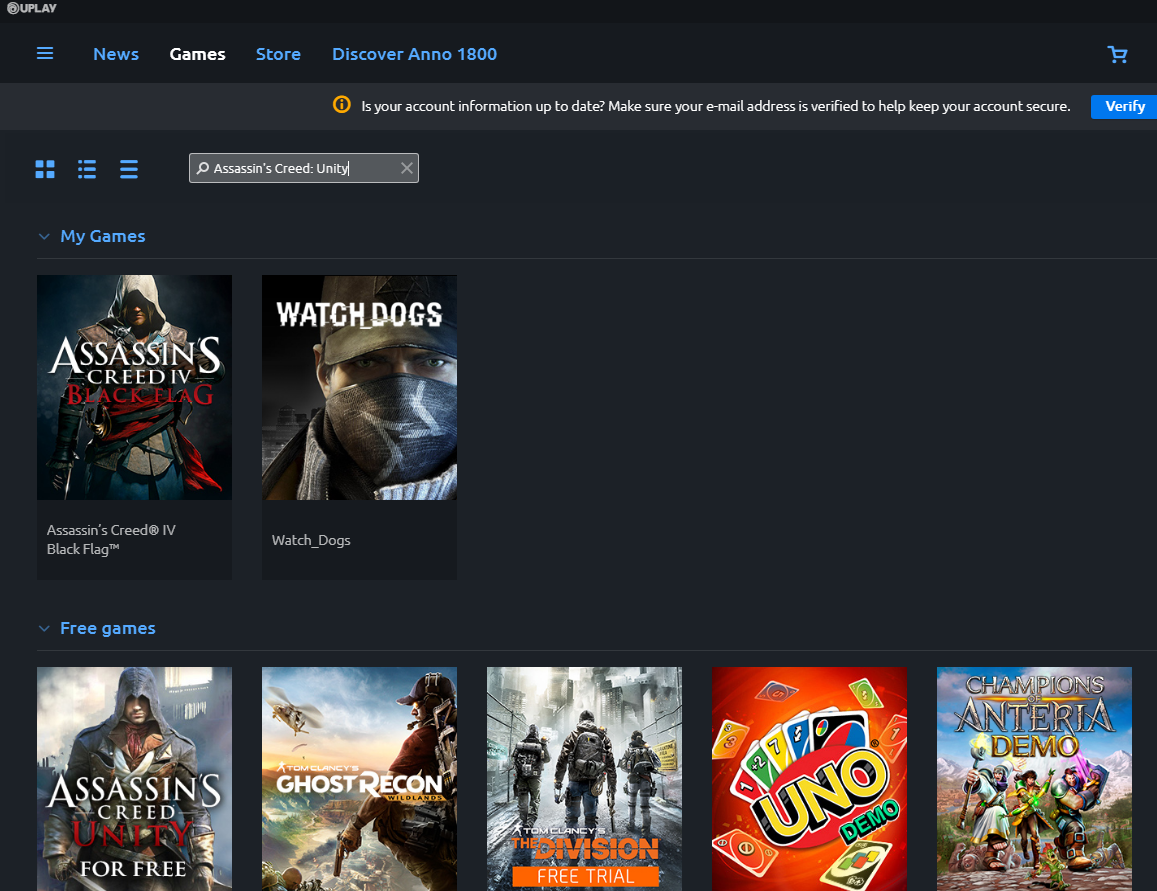The width and height of the screenshot is (1157, 891).
Task: Open the shopping cart
Action: tap(1118, 55)
